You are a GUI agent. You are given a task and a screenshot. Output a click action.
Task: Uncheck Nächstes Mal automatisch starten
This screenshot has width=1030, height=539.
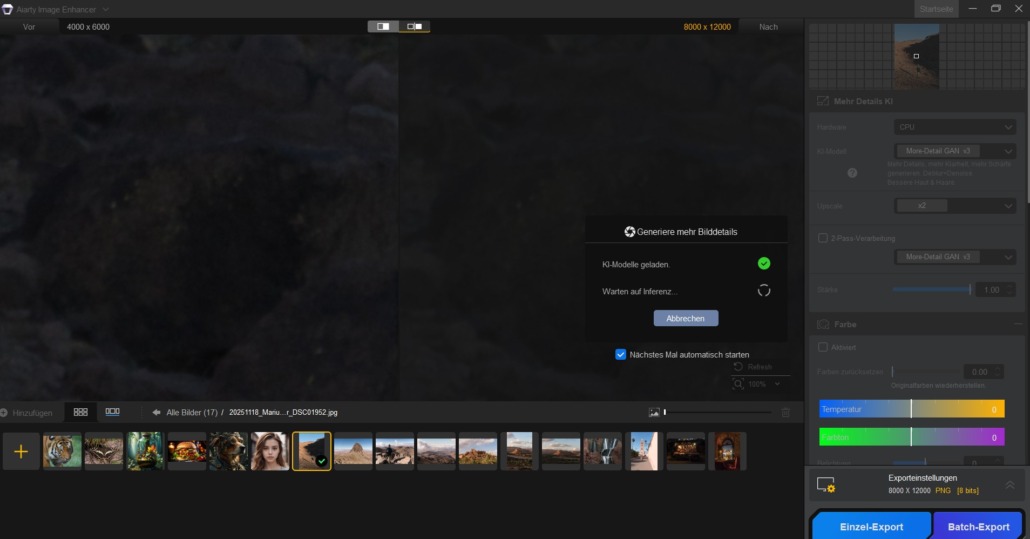click(621, 354)
